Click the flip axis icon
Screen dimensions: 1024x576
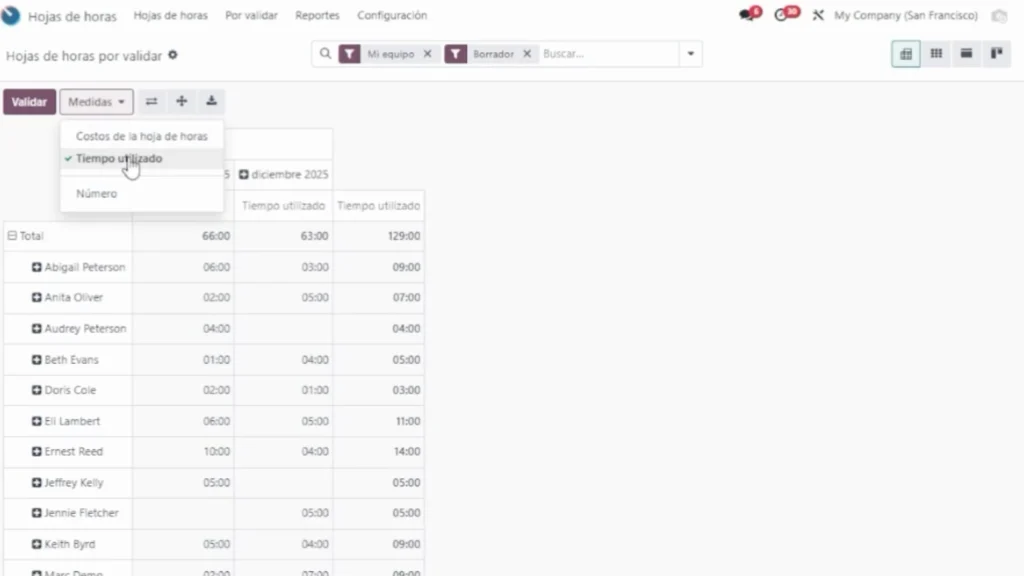click(x=151, y=101)
